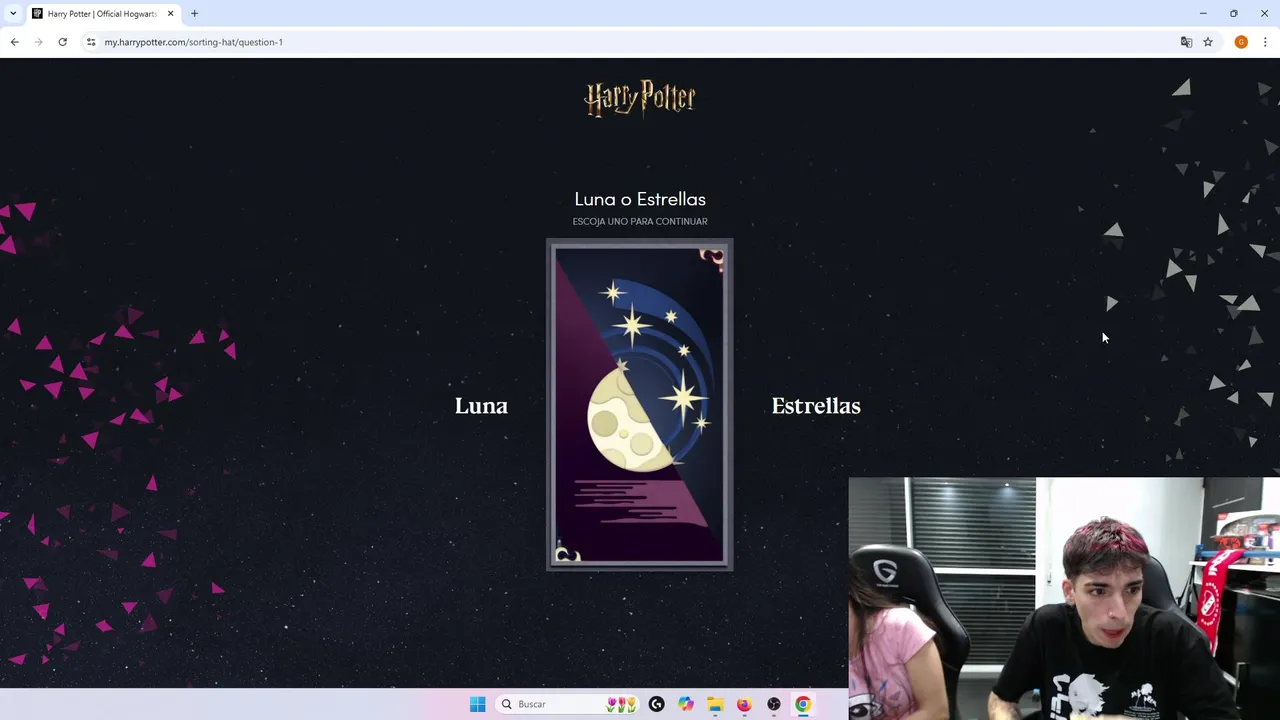The width and height of the screenshot is (1280, 720).
Task: View site information icon in address bar
Action: pos(91,42)
